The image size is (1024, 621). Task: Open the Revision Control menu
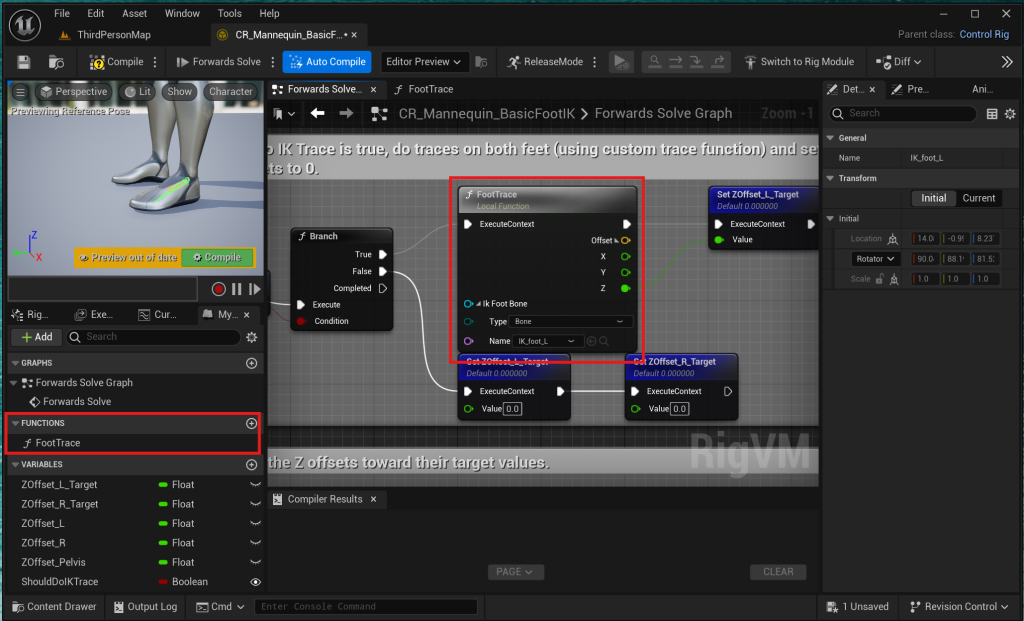click(x=959, y=607)
